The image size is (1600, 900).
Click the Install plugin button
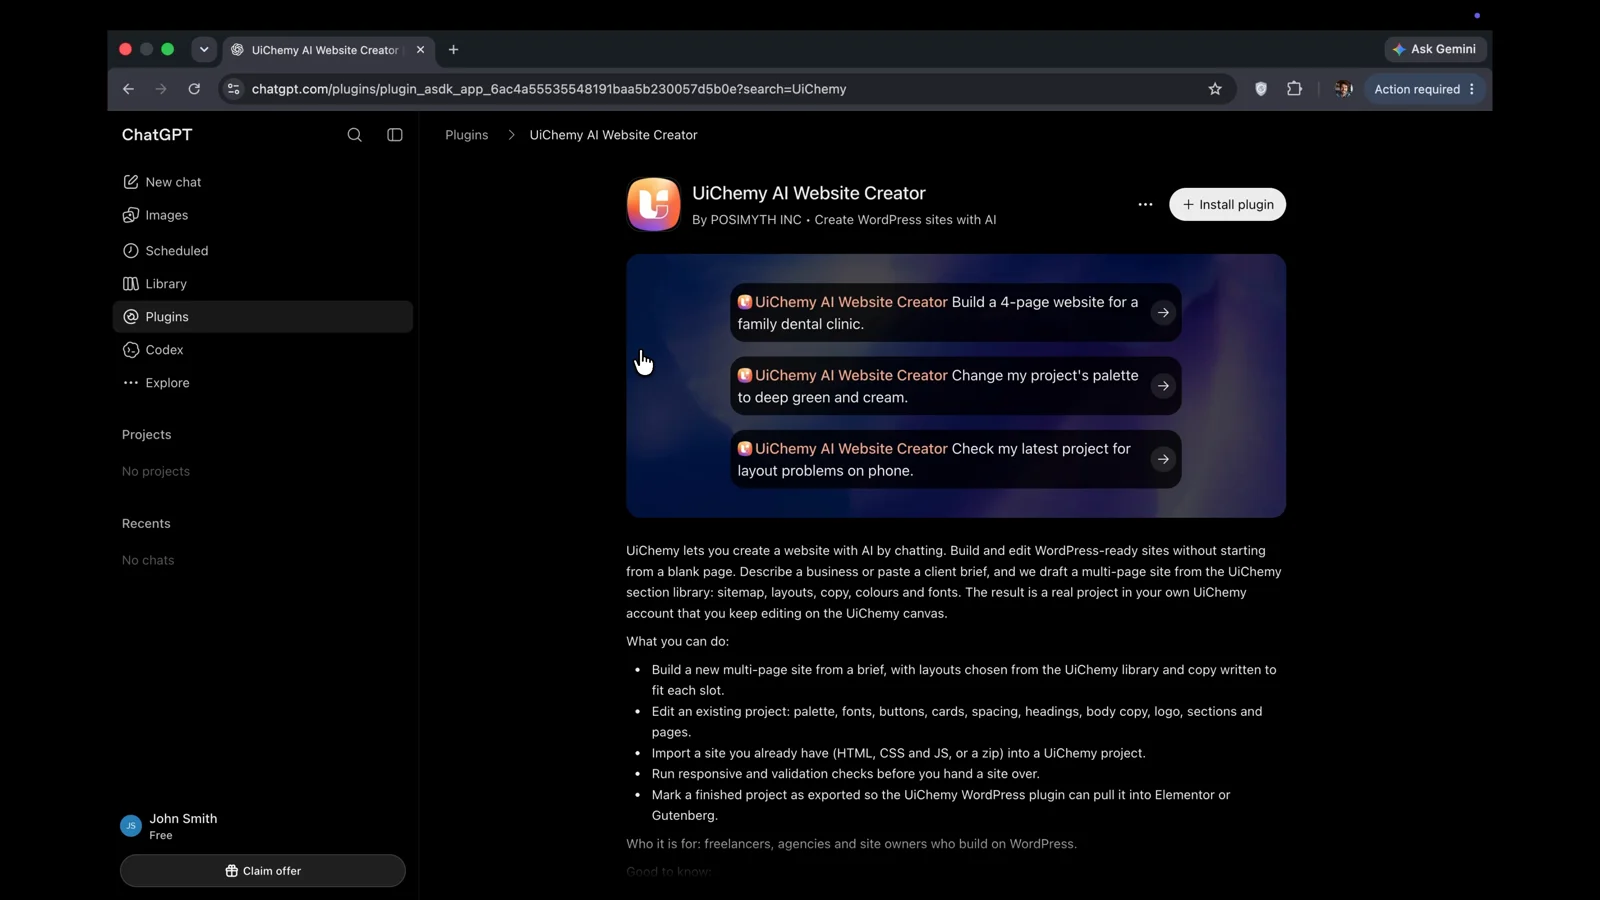pyautogui.click(x=1227, y=205)
